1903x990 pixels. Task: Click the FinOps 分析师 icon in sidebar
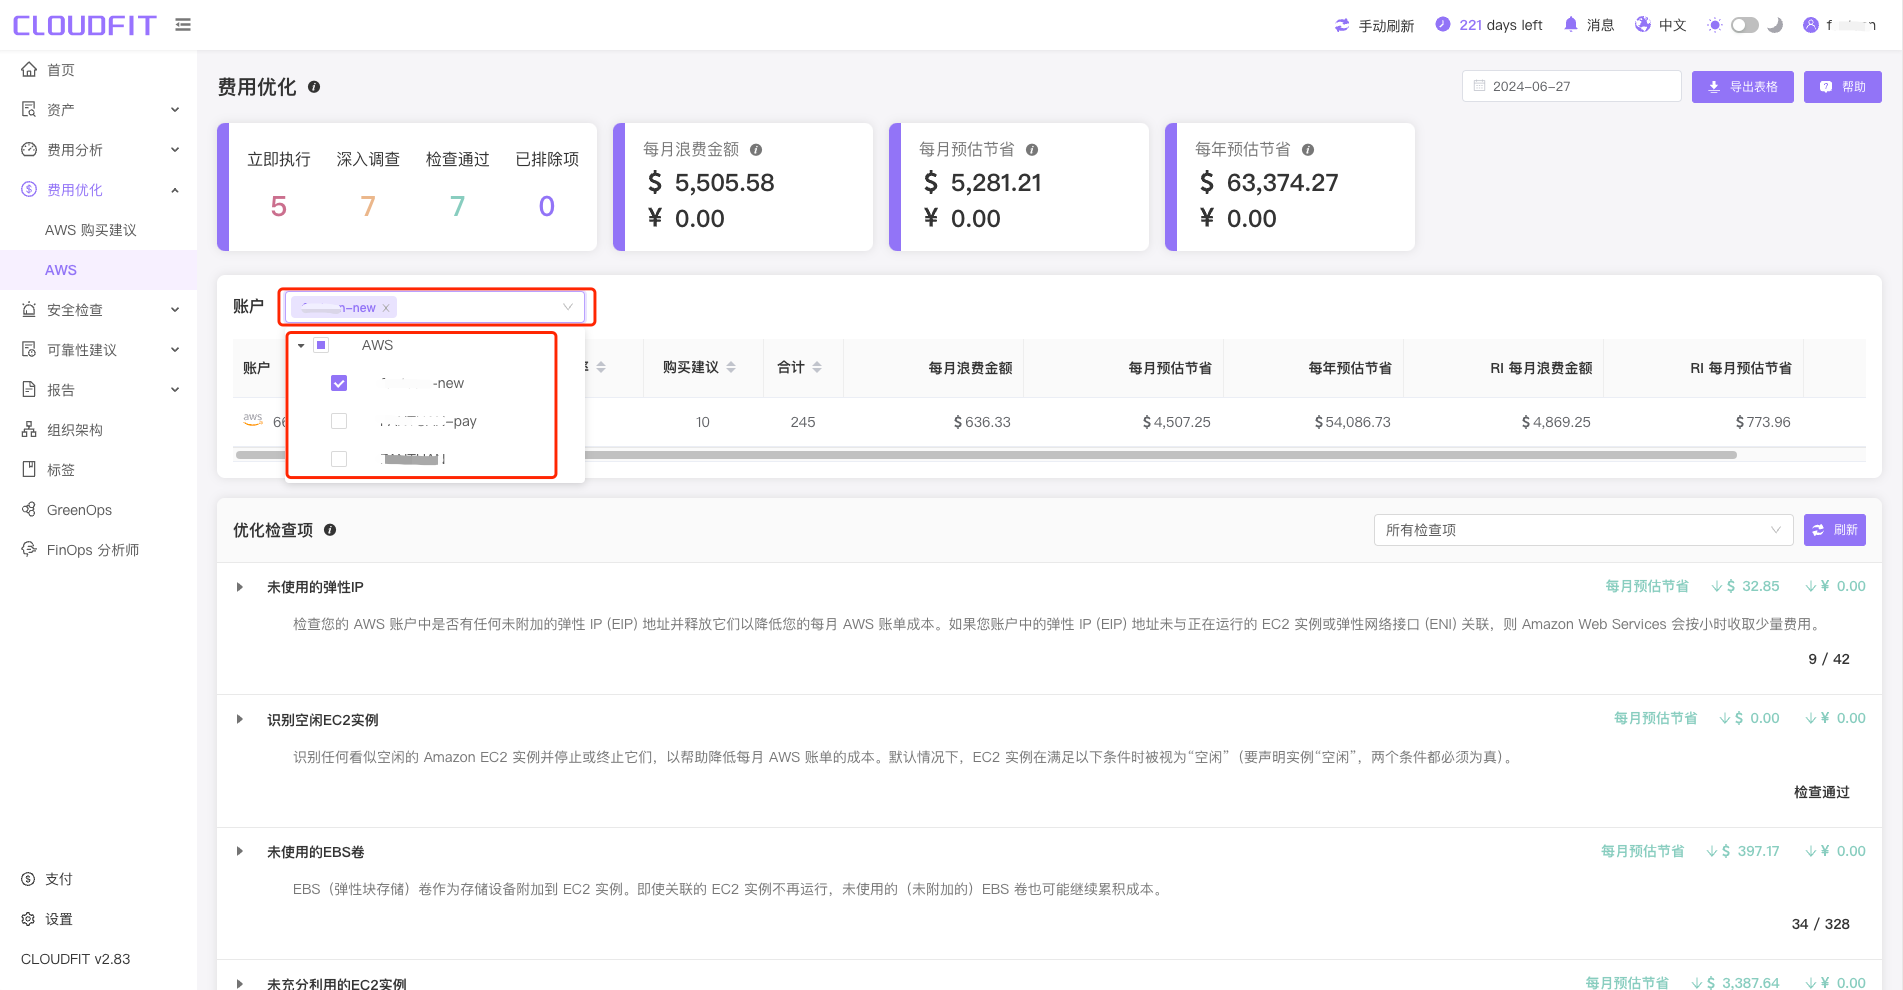pos(29,549)
